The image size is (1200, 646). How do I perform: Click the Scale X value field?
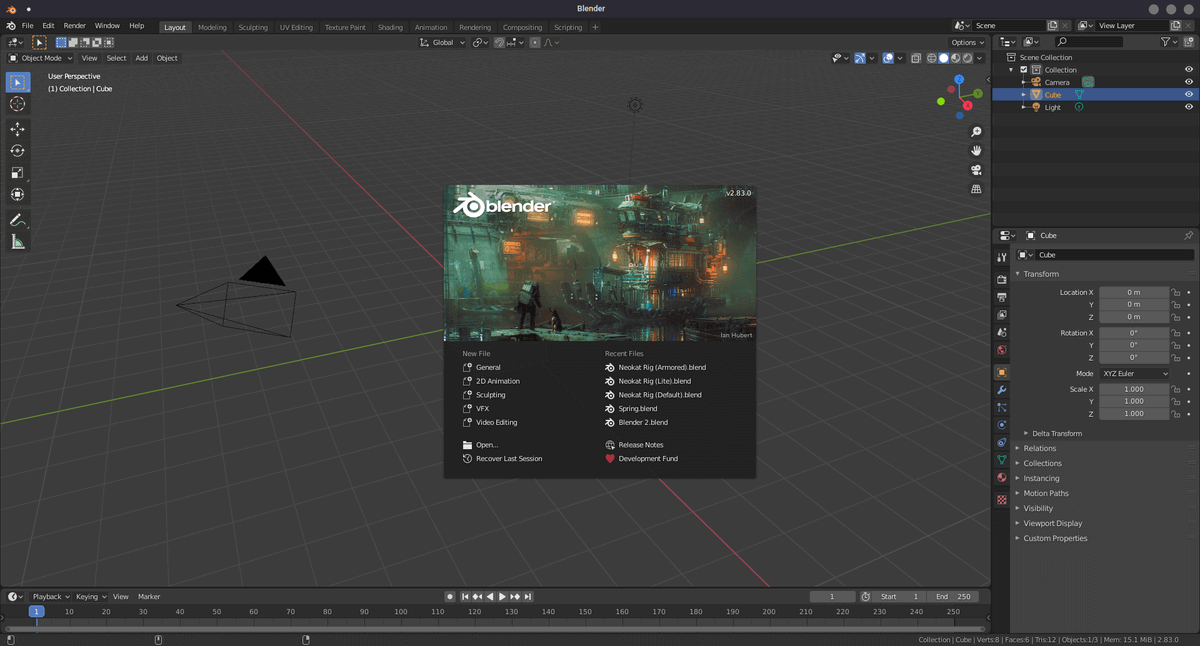point(1134,390)
